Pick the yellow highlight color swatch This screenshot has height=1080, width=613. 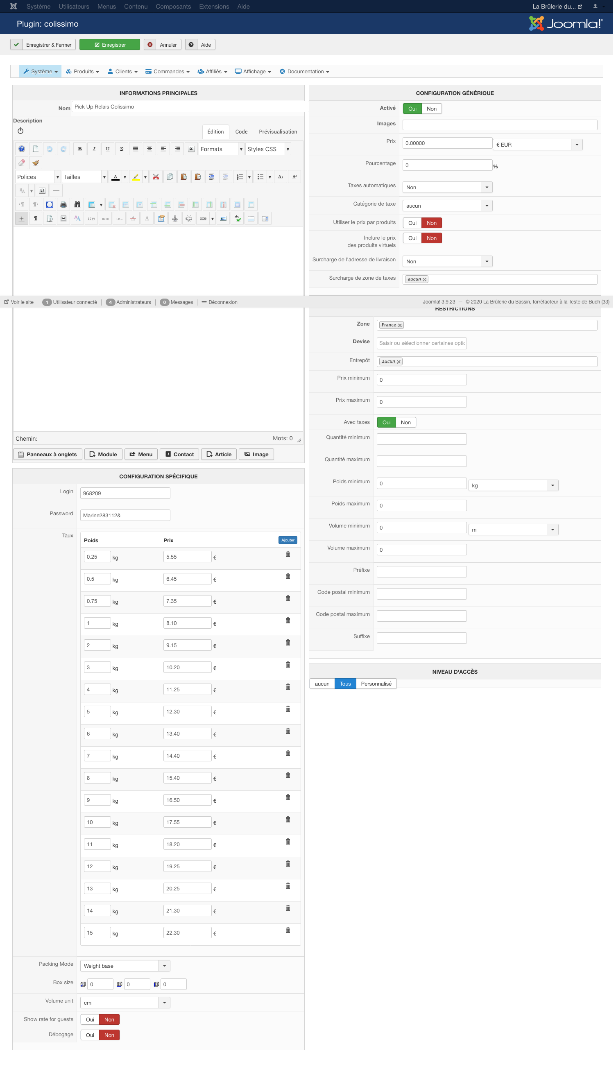click(x=136, y=177)
